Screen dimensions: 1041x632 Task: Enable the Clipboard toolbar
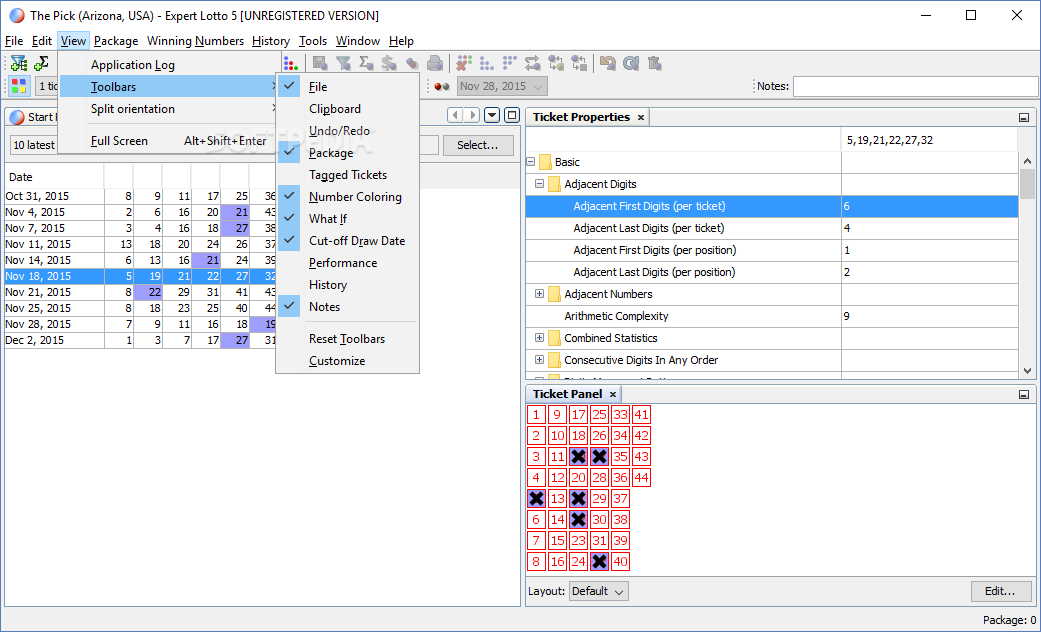347,109
